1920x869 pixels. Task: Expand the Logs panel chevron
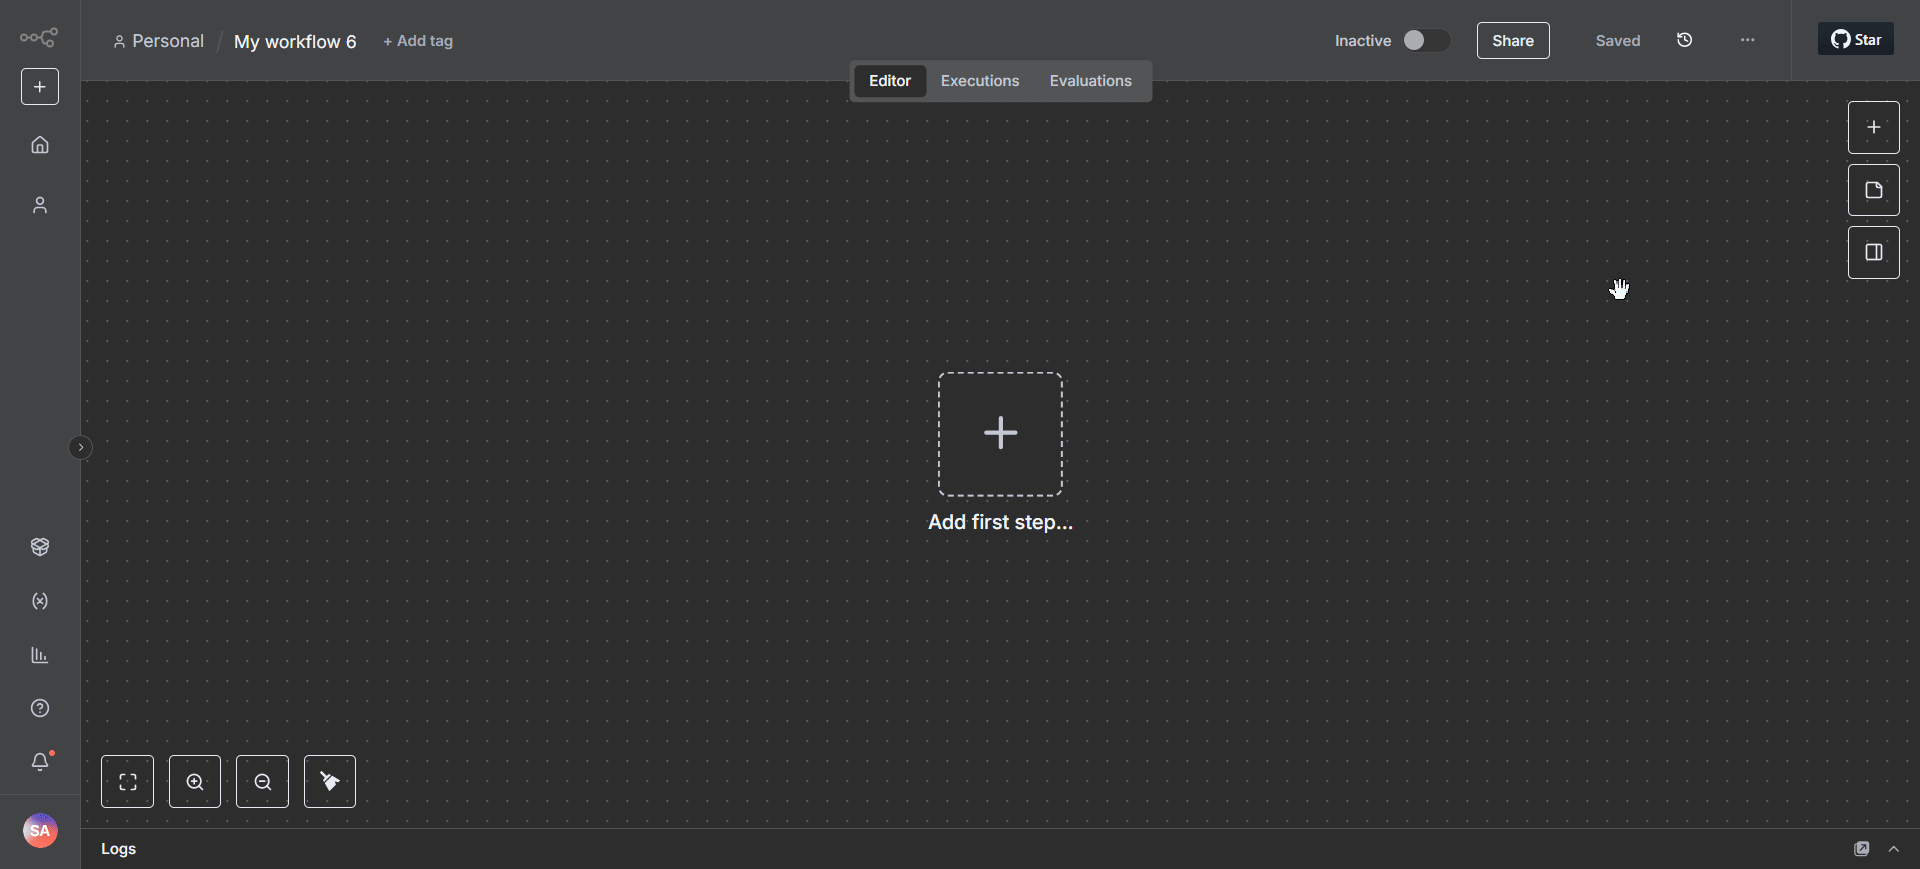click(x=1893, y=849)
